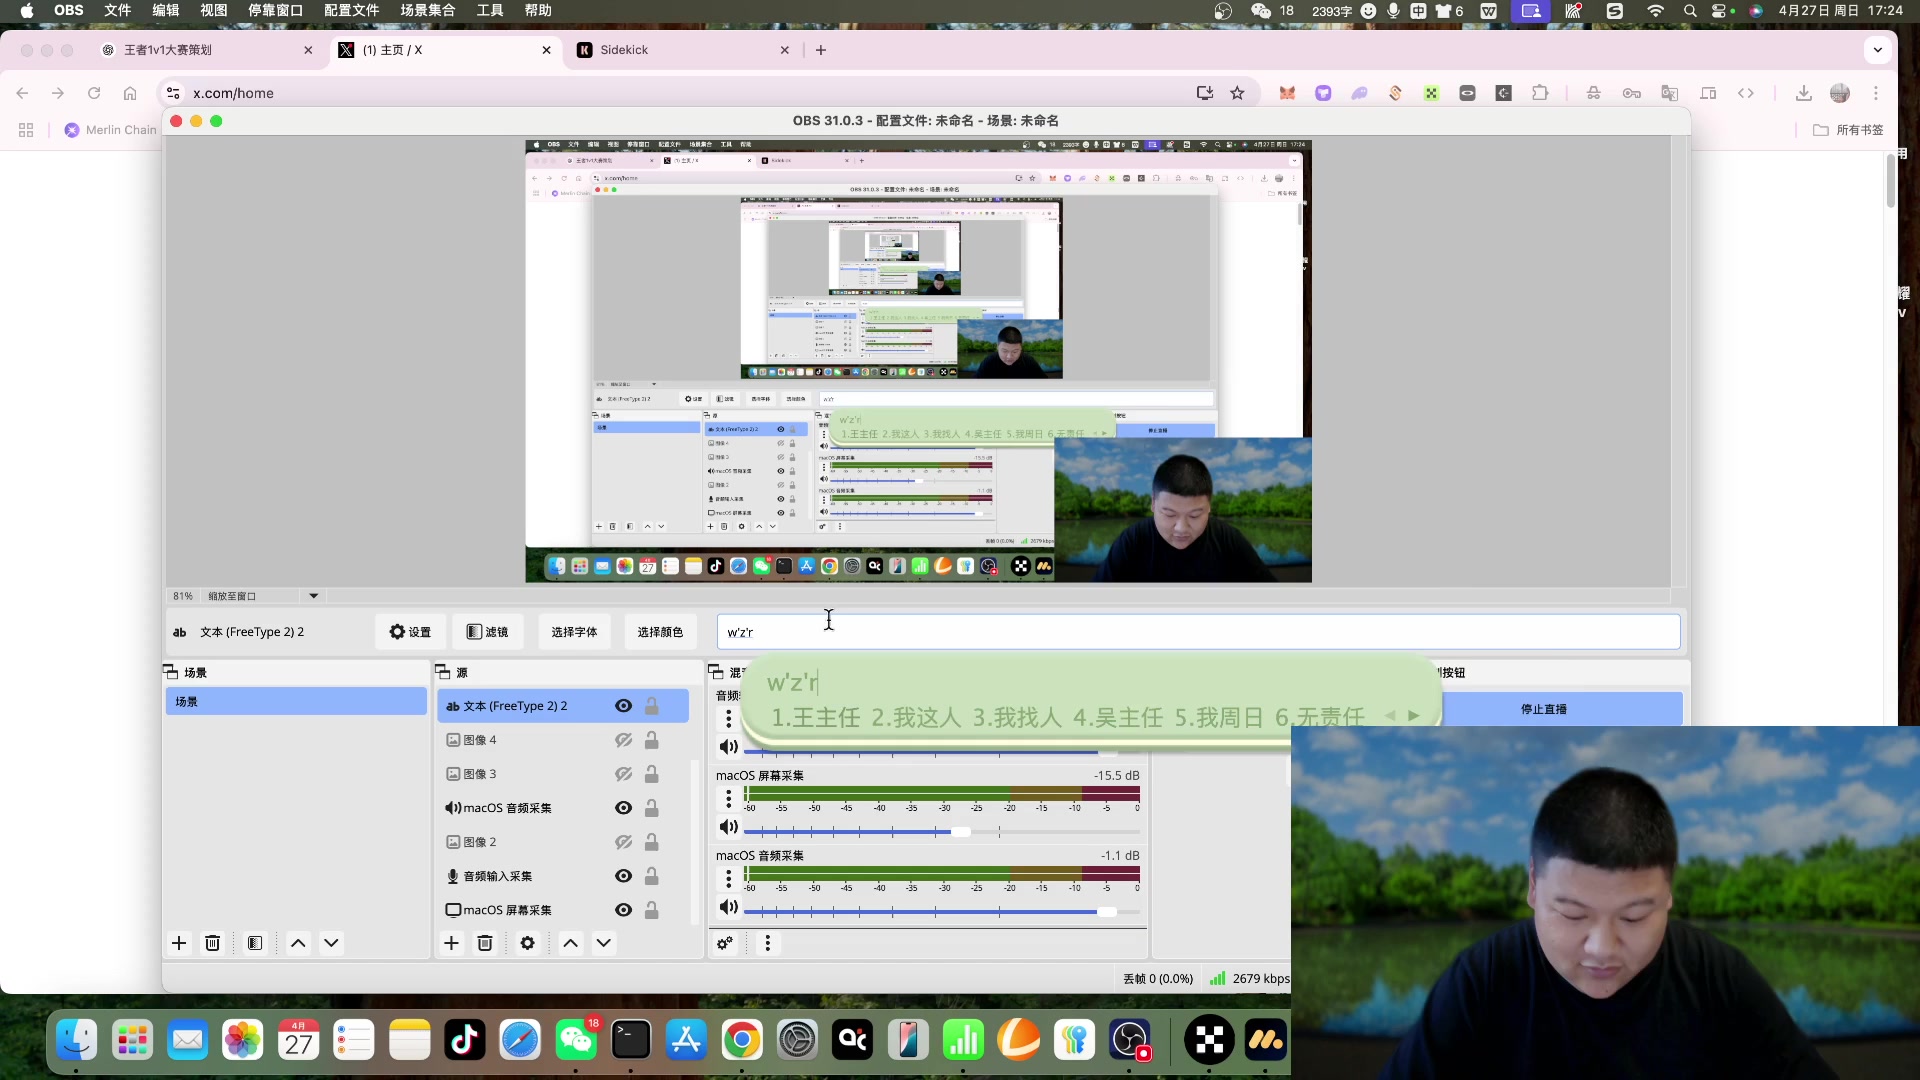
Task: Open 停靠窗口 menu
Action: 275,10
